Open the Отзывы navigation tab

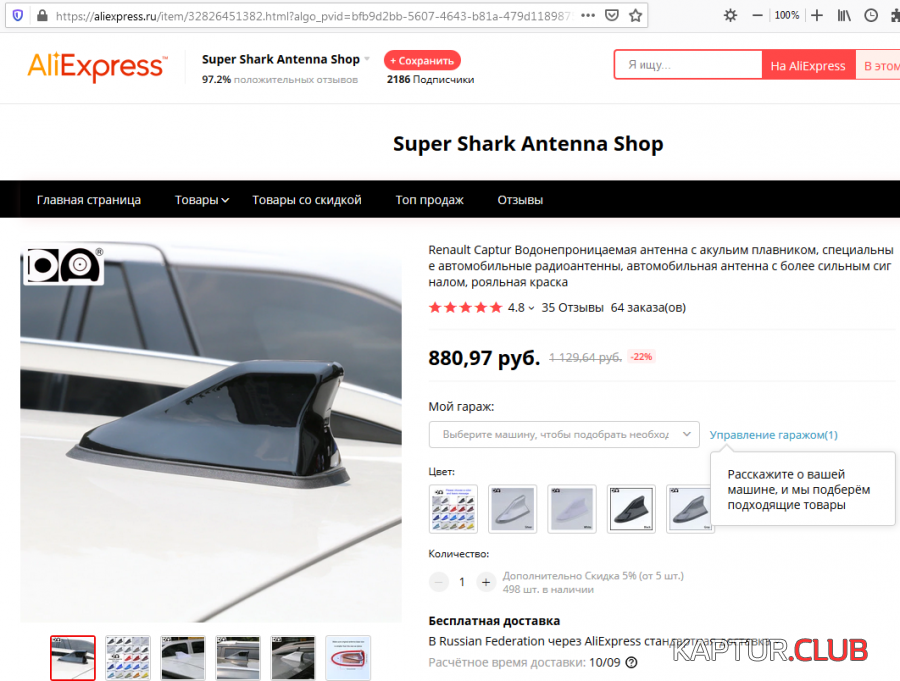(x=520, y=200)
